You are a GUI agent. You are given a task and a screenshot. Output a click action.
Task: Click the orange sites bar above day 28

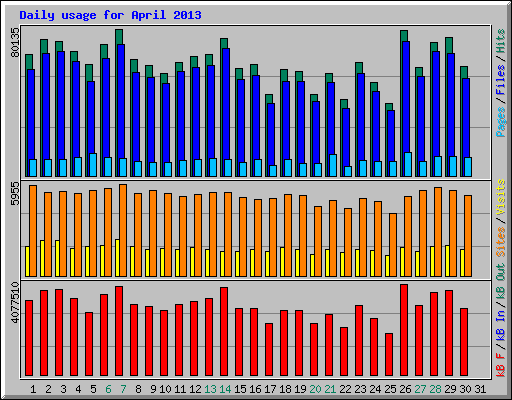(x=438, y=232)
